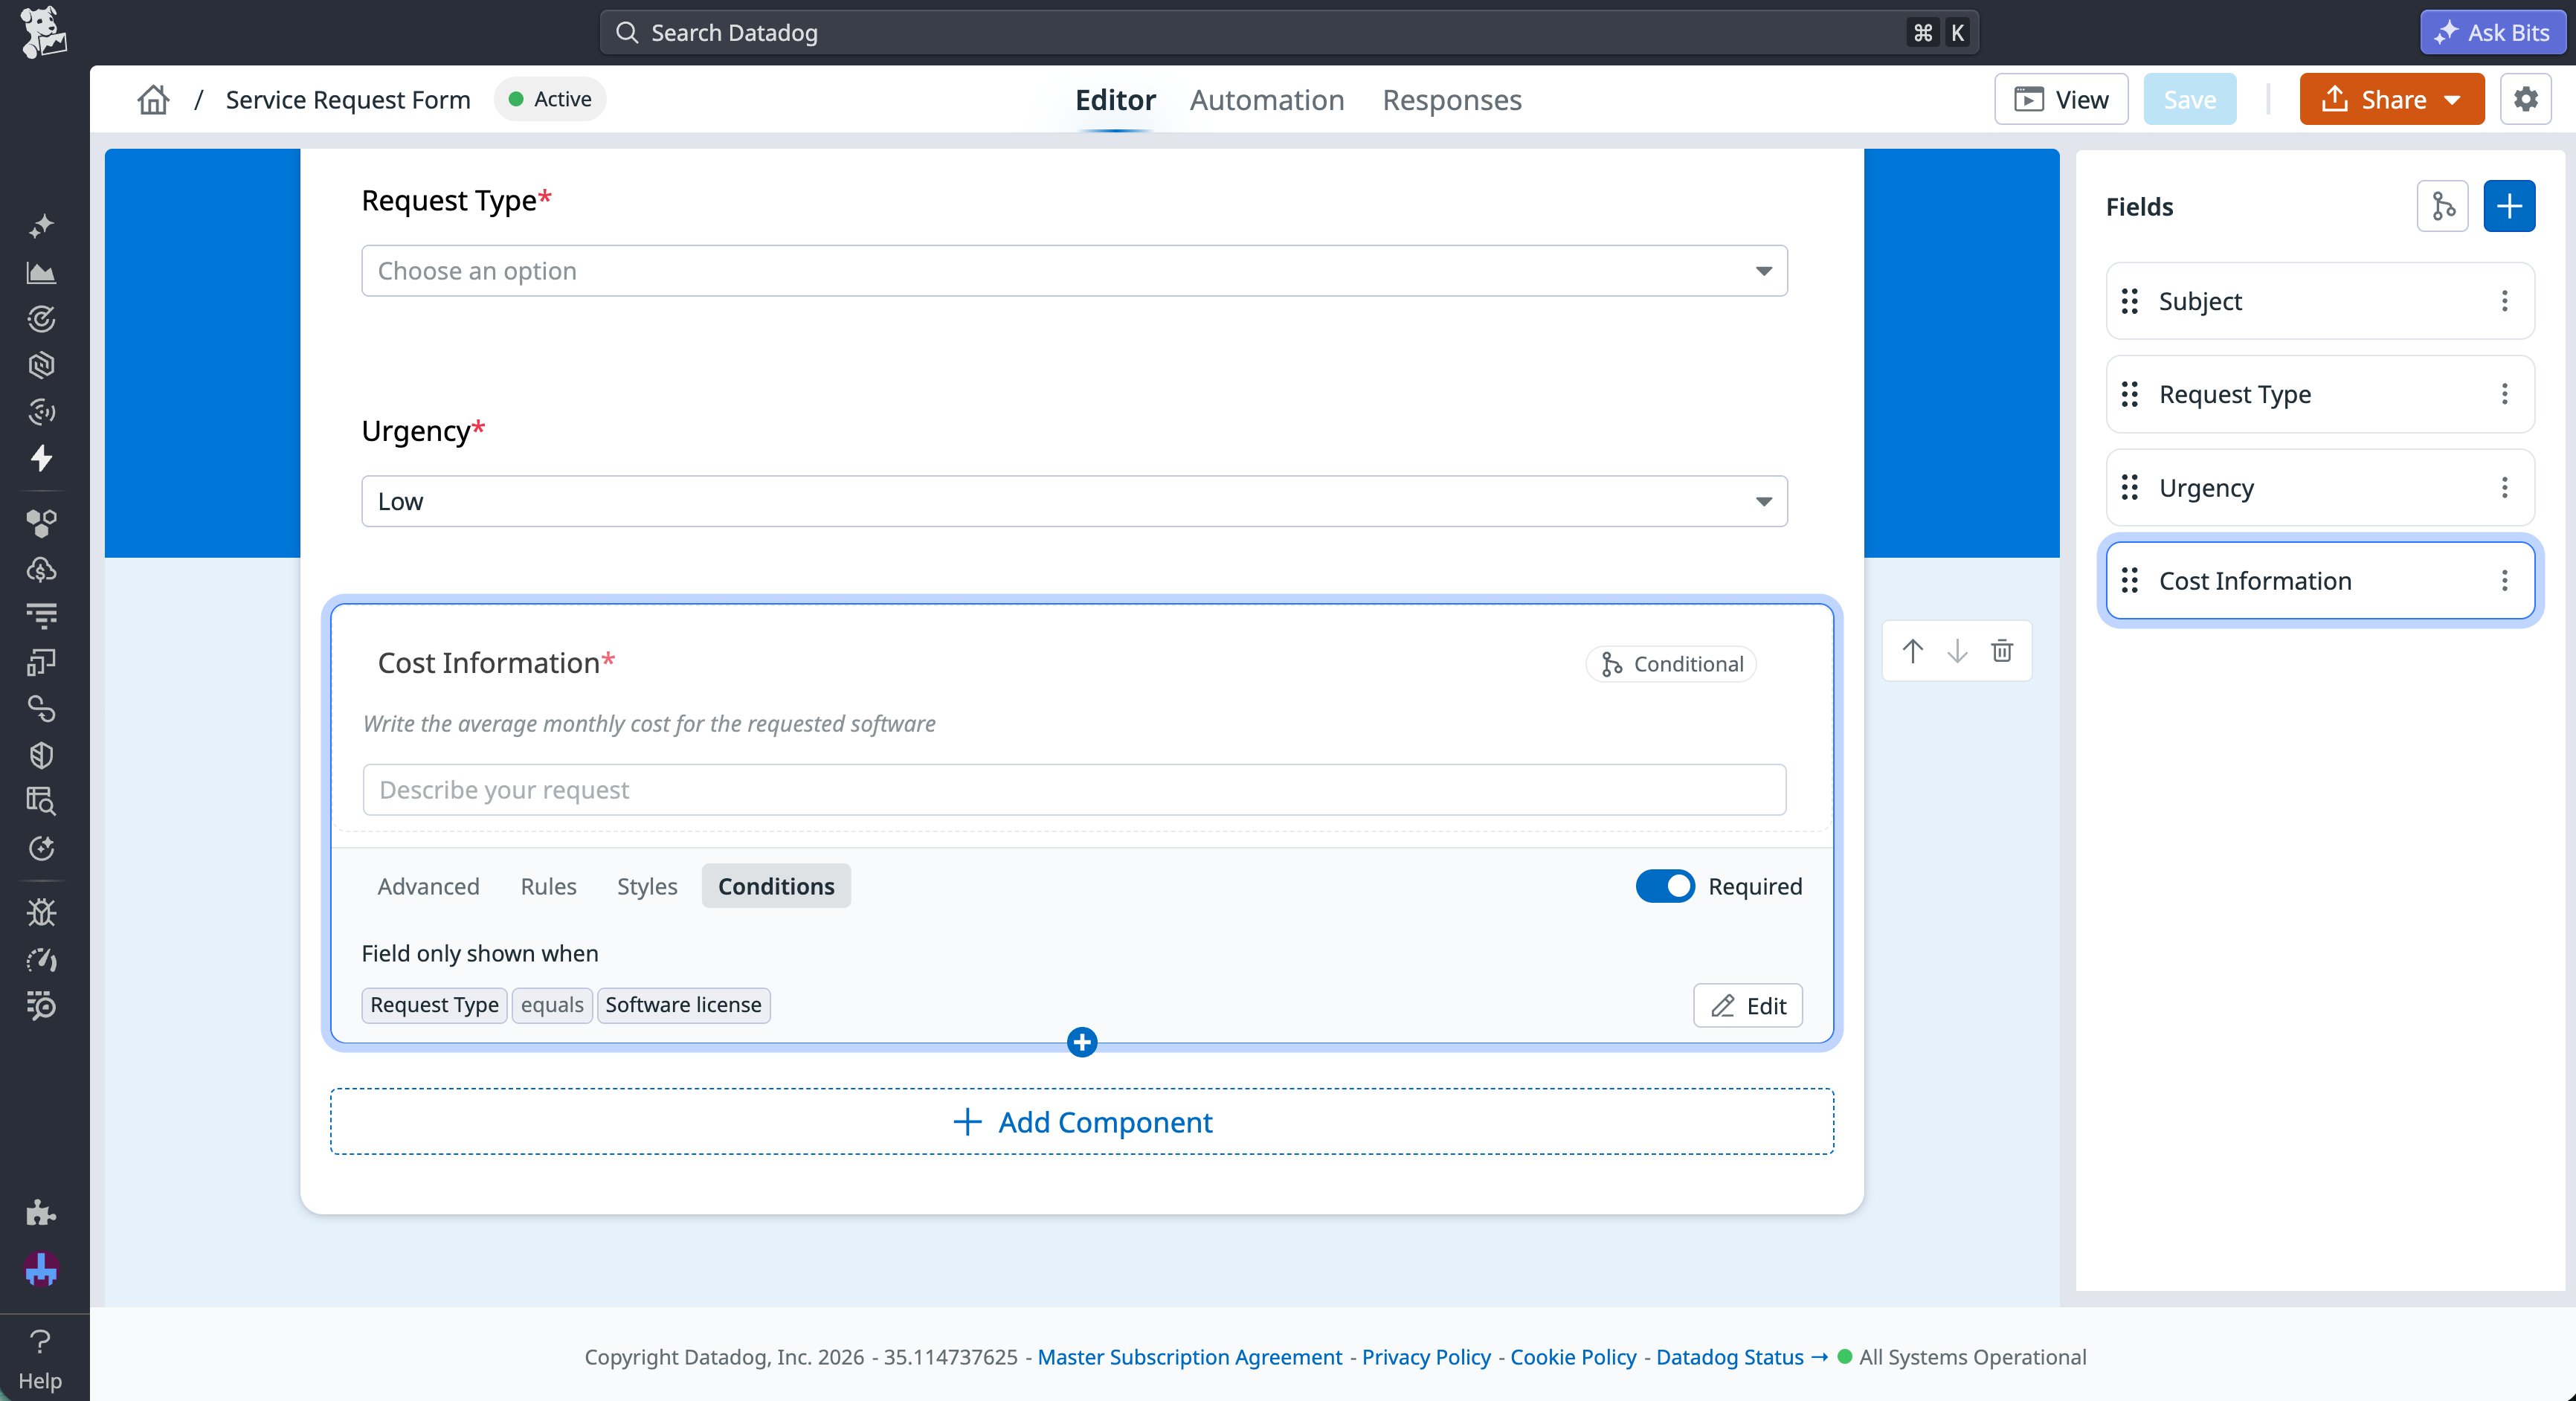The height and width of the screenshot is (1401, 2576).
Task: Open the three-dot menu for Subject field
Action: (x=2505, y=301)
